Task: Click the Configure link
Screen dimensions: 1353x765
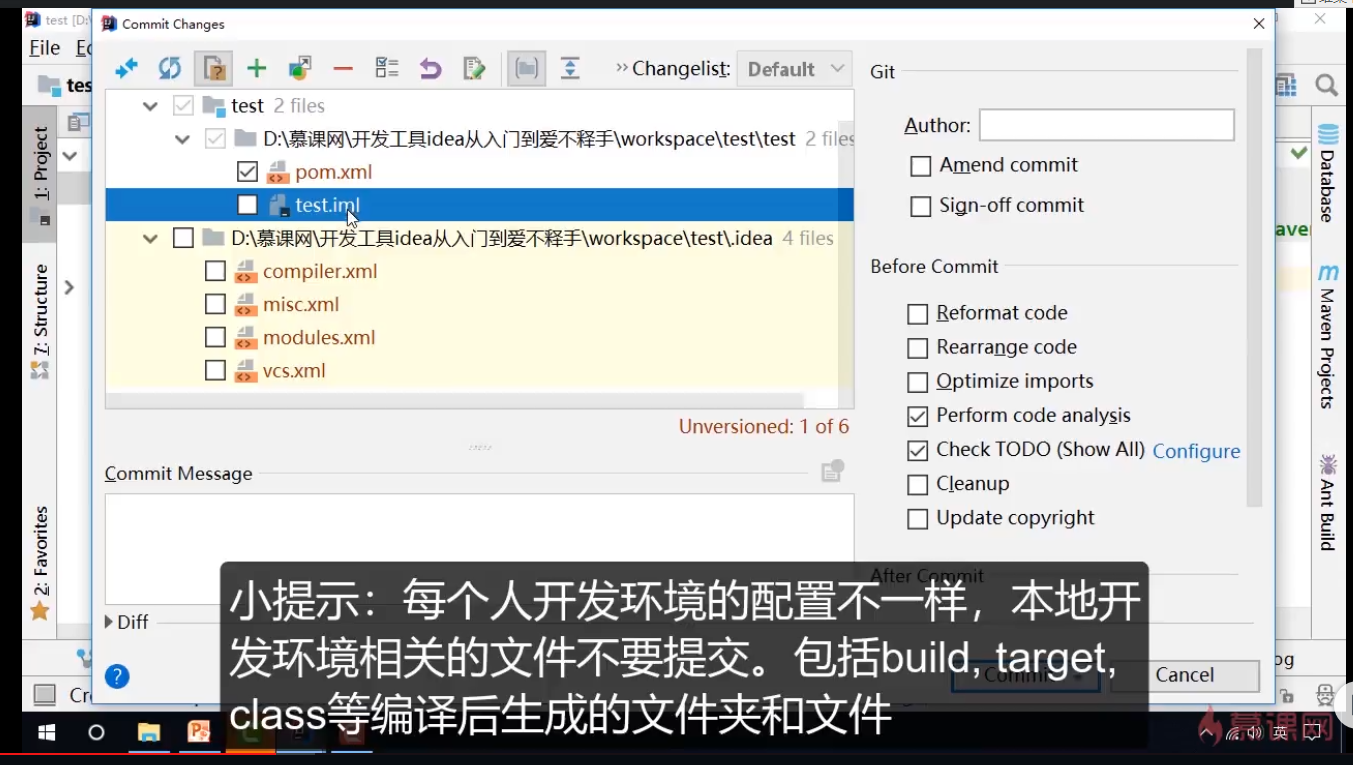Action: 1196,451
